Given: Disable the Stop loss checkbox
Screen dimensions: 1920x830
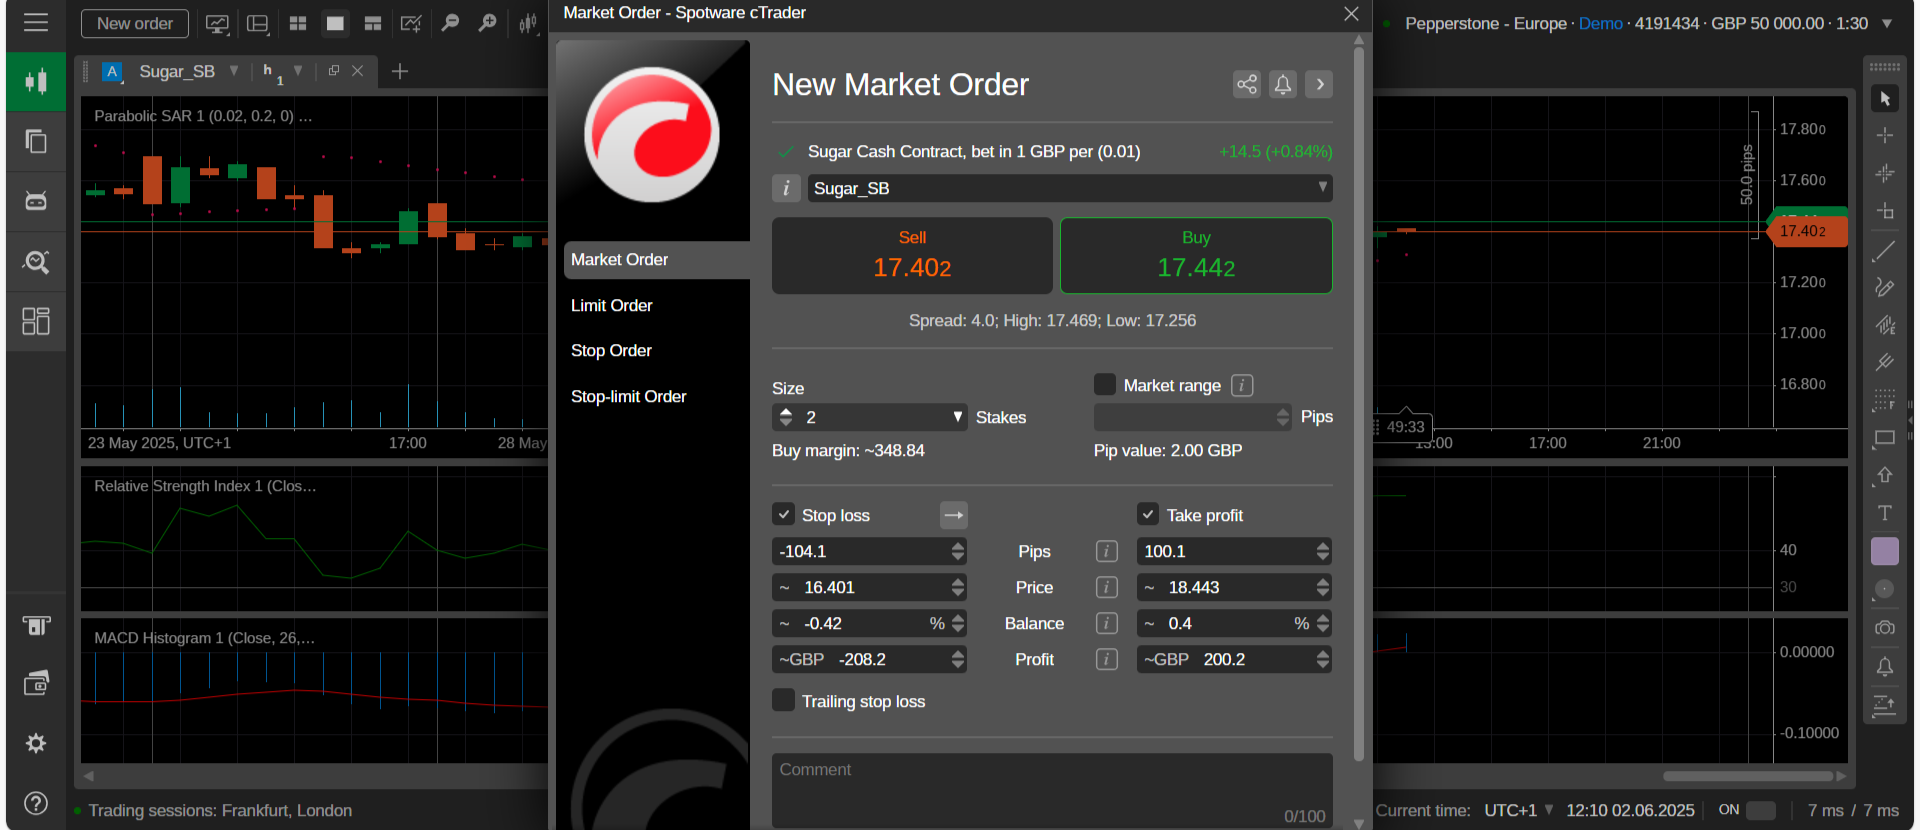Looking at the screenshot, I should point(784,514).
